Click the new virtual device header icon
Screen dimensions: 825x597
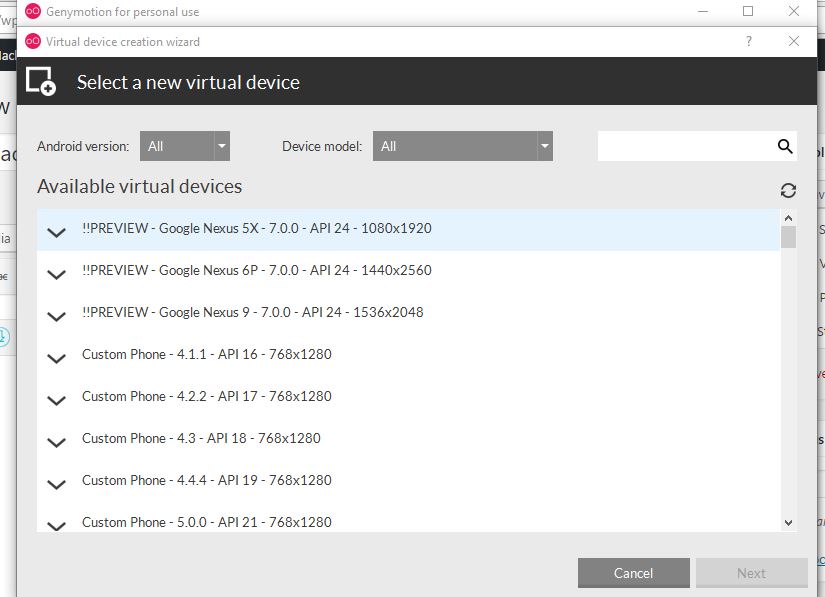[41, 82]
